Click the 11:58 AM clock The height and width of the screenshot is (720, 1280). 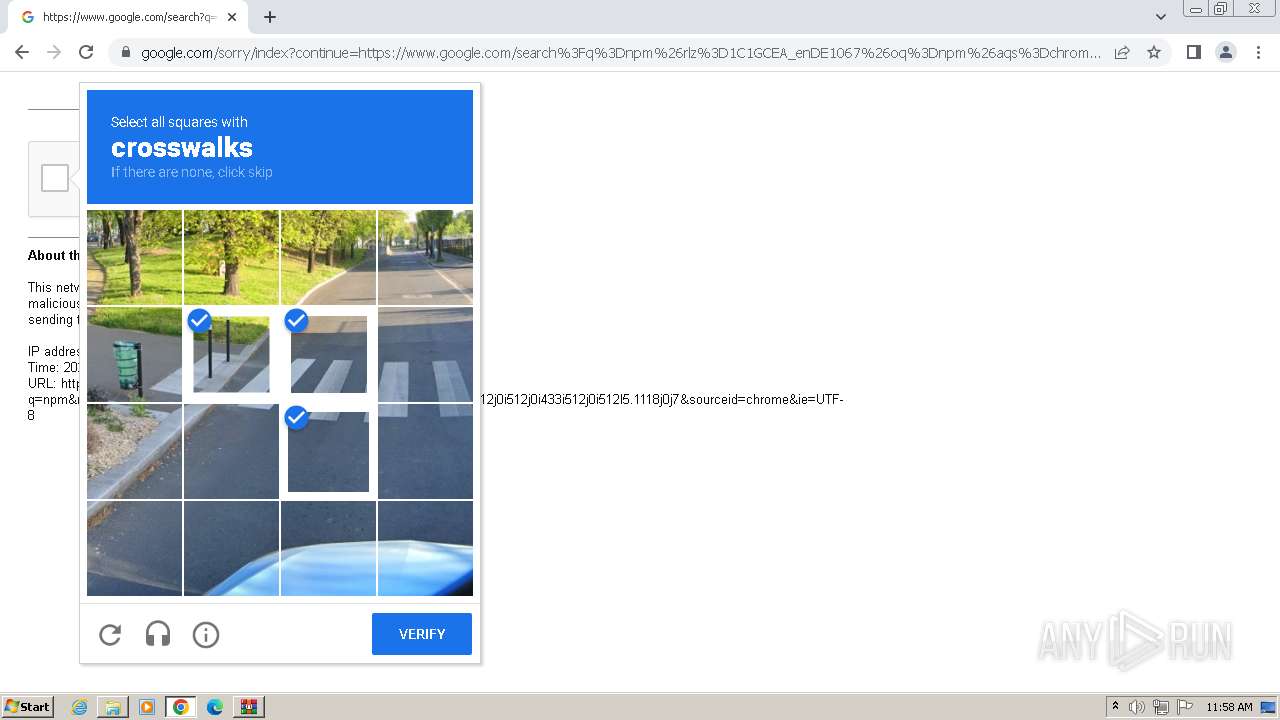1229,707
